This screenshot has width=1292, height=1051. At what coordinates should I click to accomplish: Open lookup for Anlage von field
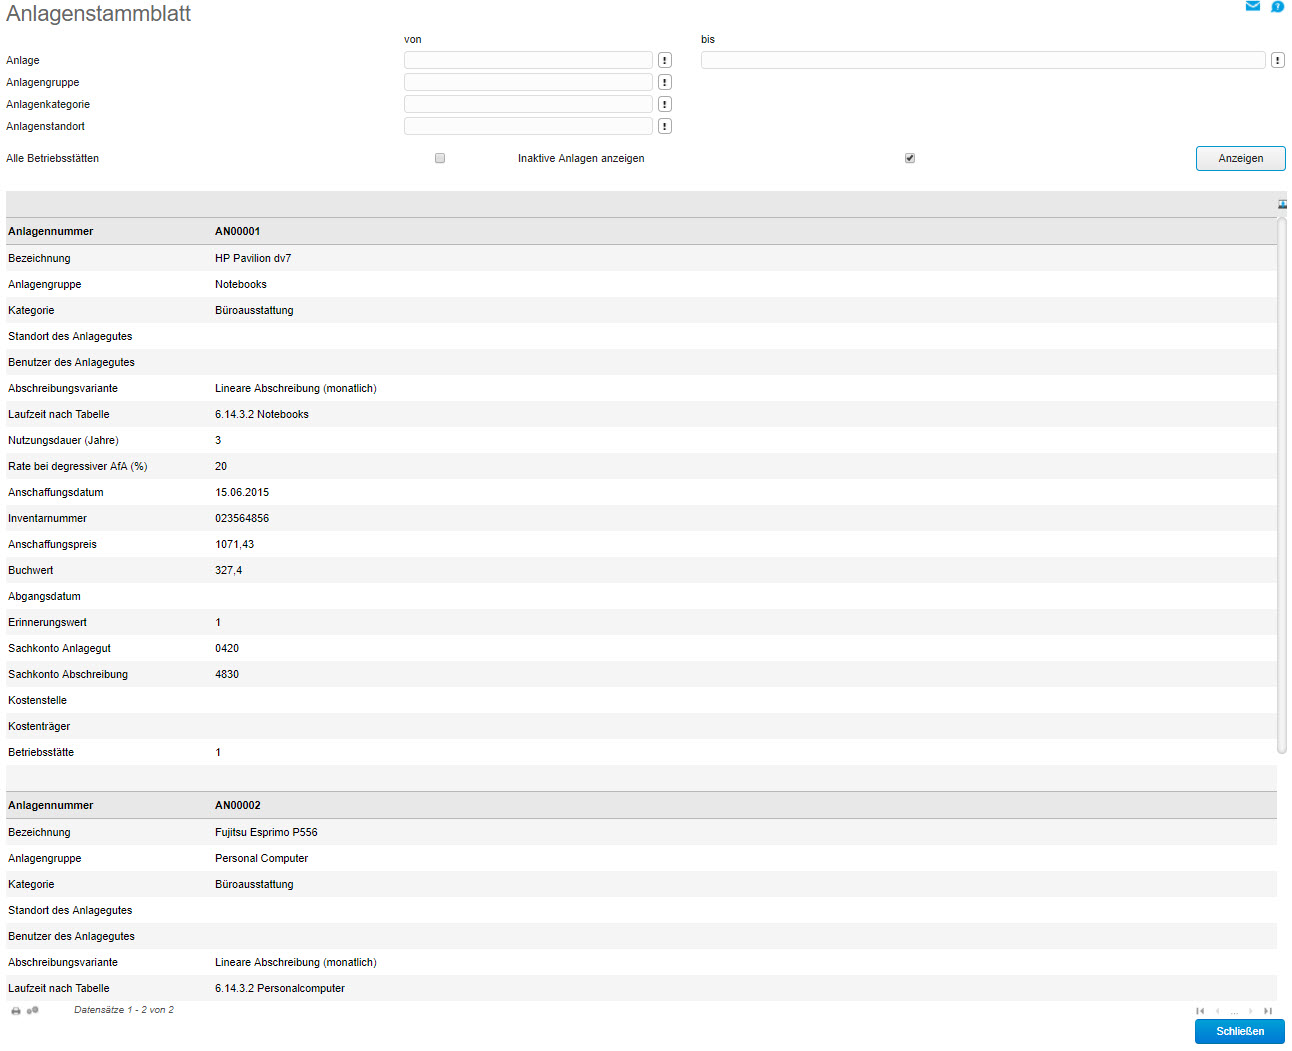click(665, 60)
